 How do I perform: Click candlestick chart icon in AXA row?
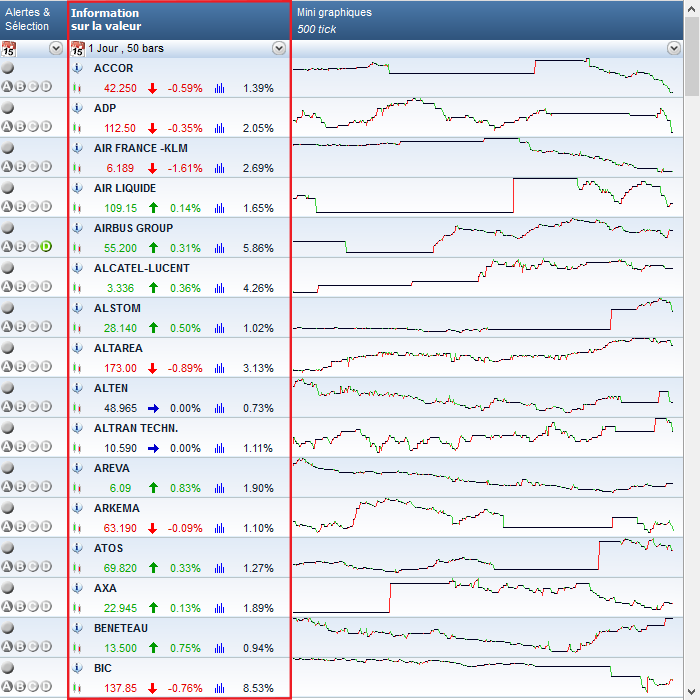coord(77,608)
